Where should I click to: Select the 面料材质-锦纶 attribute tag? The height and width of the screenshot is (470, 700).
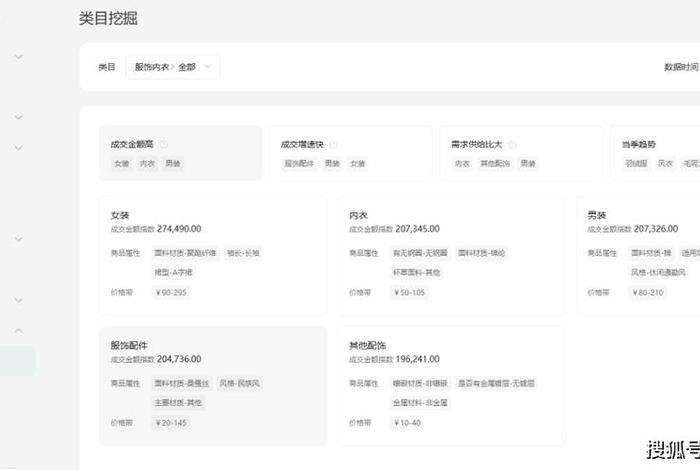coord(481,253)
